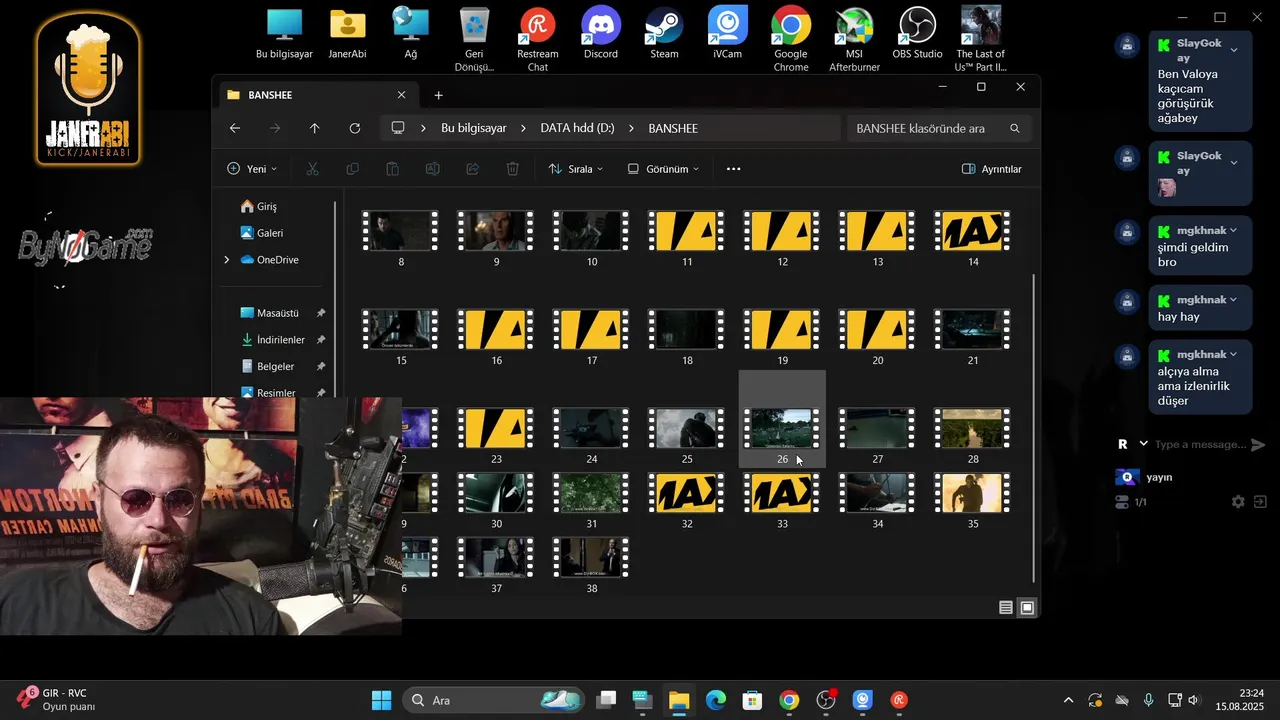
Task: Toggle the Ayrıntılar details pane
Action: point(991,169)
